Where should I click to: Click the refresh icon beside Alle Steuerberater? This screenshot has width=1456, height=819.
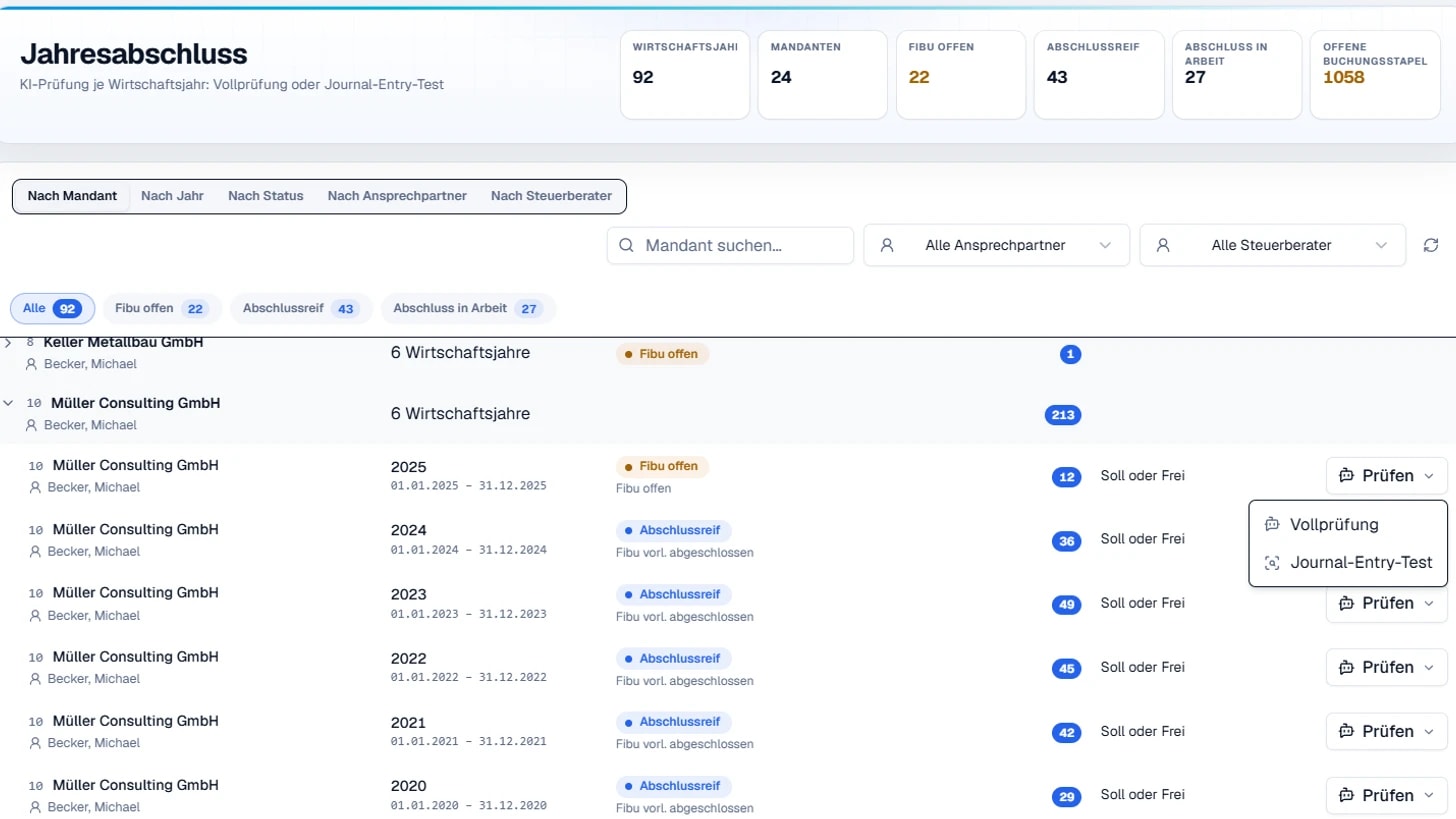[1431, 245]
